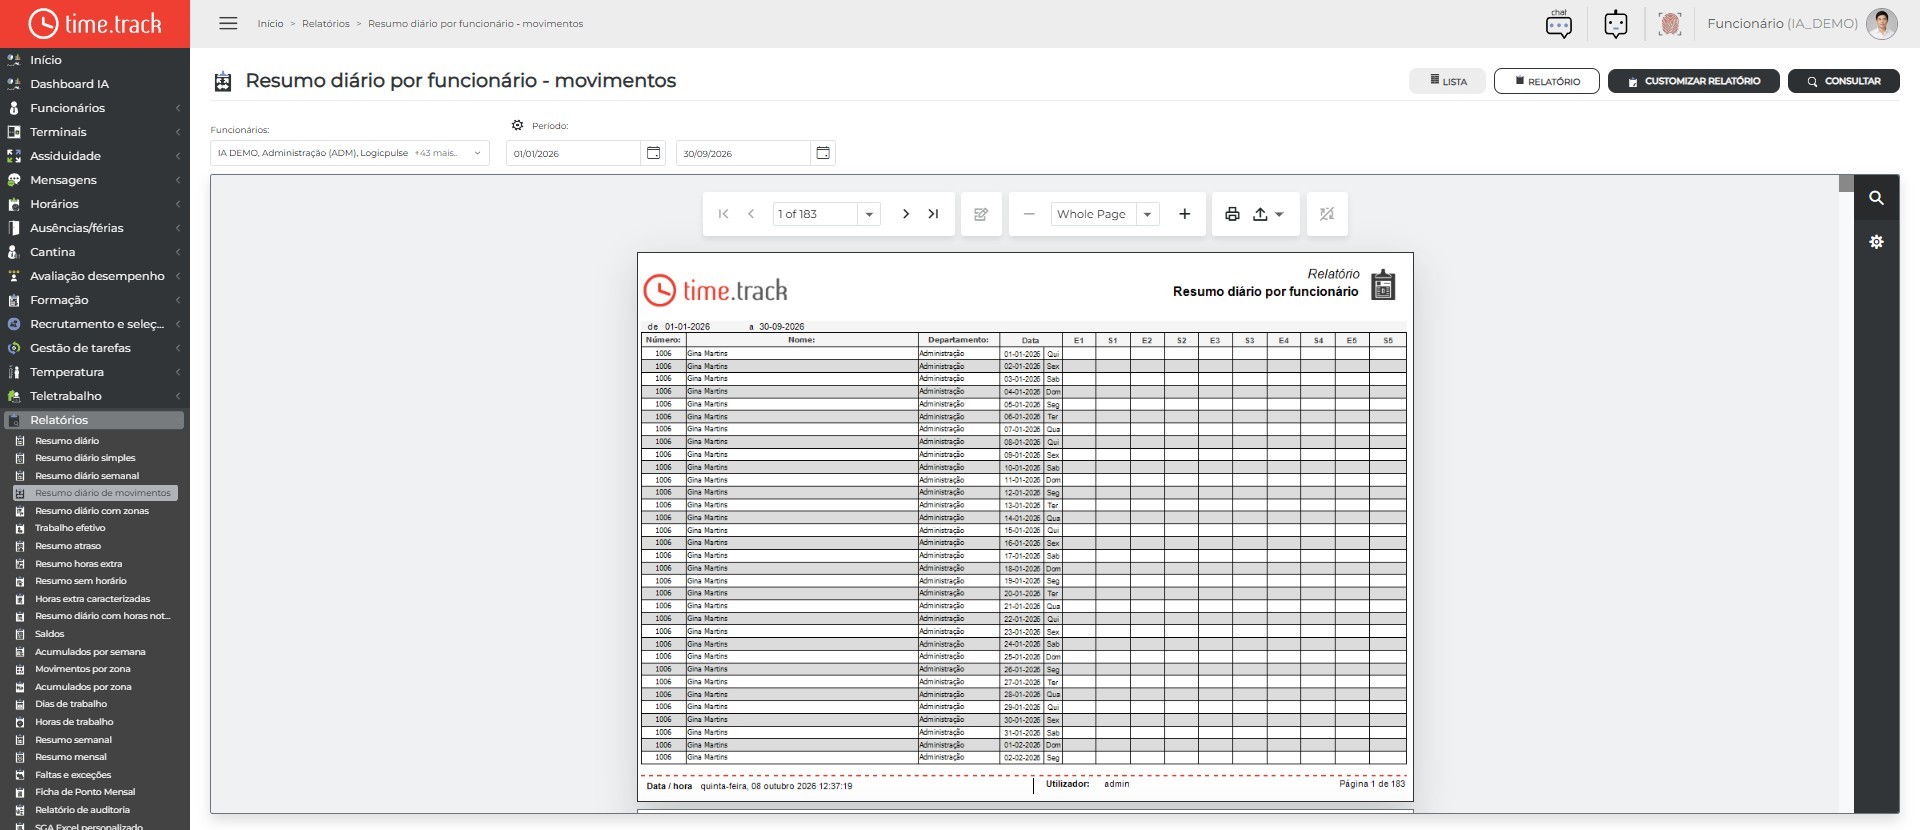Launch the robot assistant icon
The width and height of the screenshot is (1920, 830).
(x=1615, y=24)
